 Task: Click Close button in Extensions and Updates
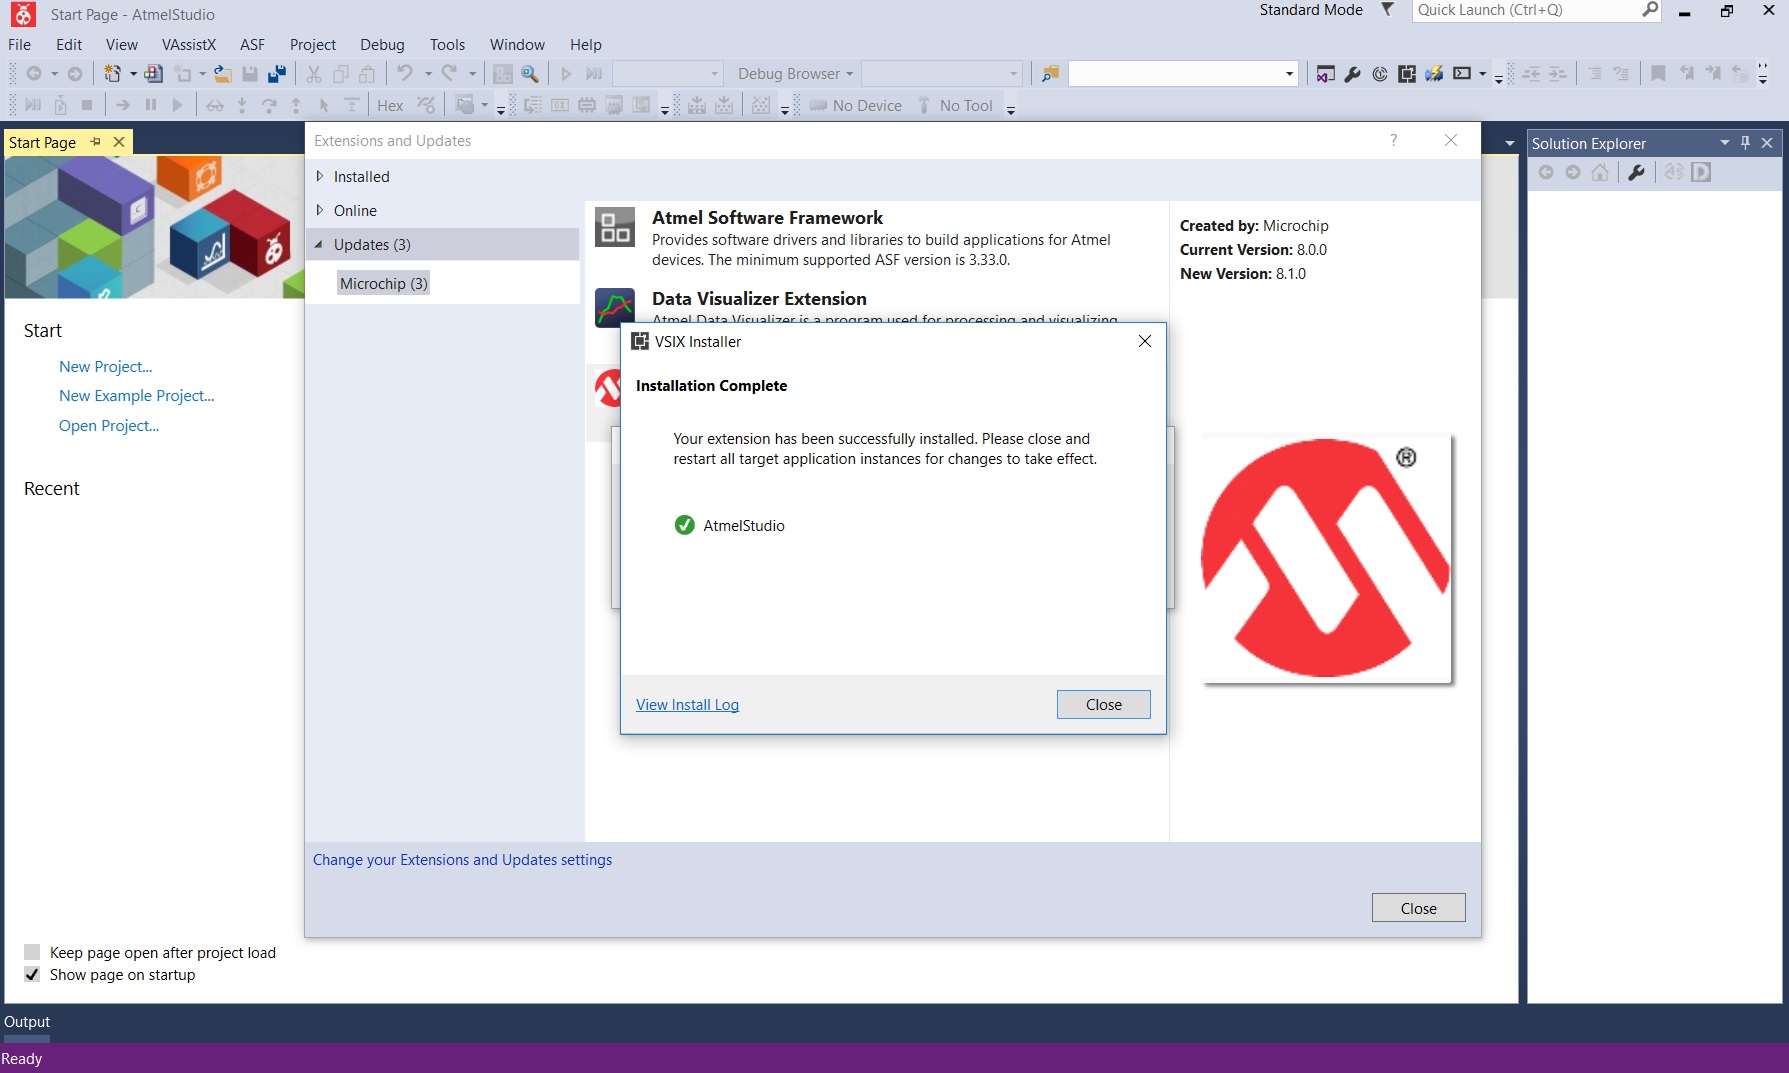(1418, 908)
